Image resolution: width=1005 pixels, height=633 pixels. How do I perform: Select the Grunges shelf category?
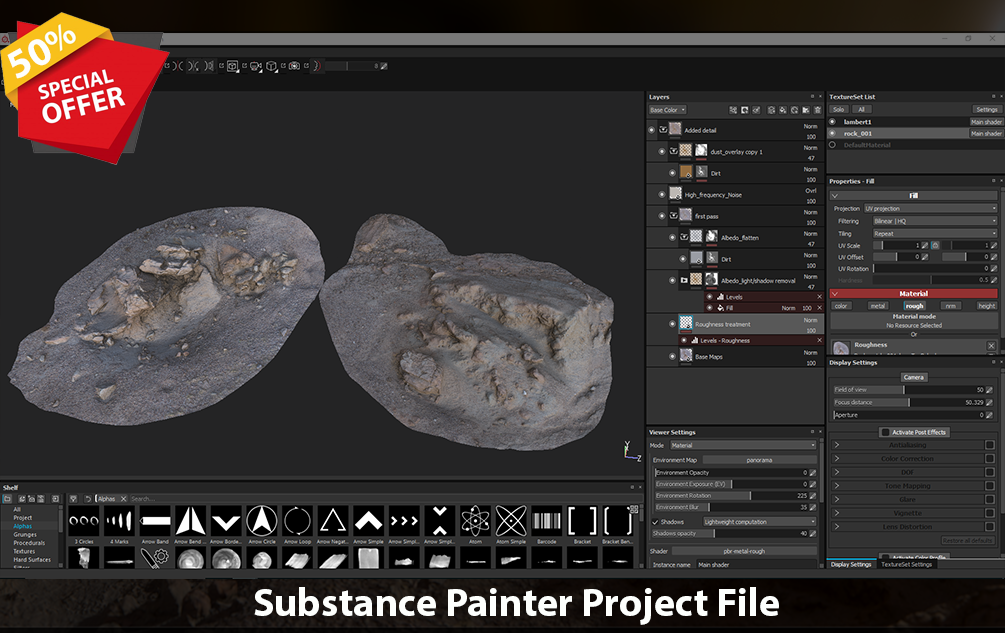(x=25, y=534)
